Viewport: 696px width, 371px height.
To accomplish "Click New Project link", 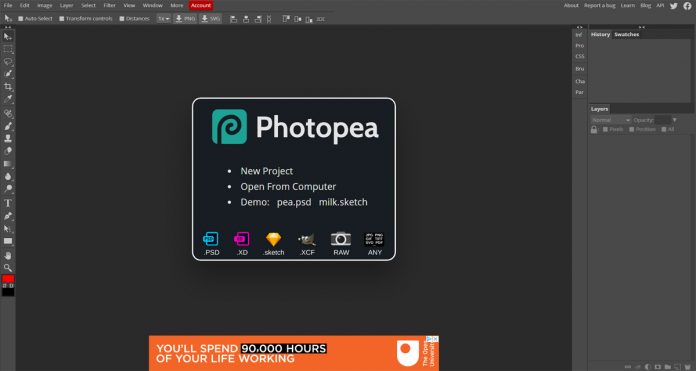I will pyautogui.click(x=266, y=171).
